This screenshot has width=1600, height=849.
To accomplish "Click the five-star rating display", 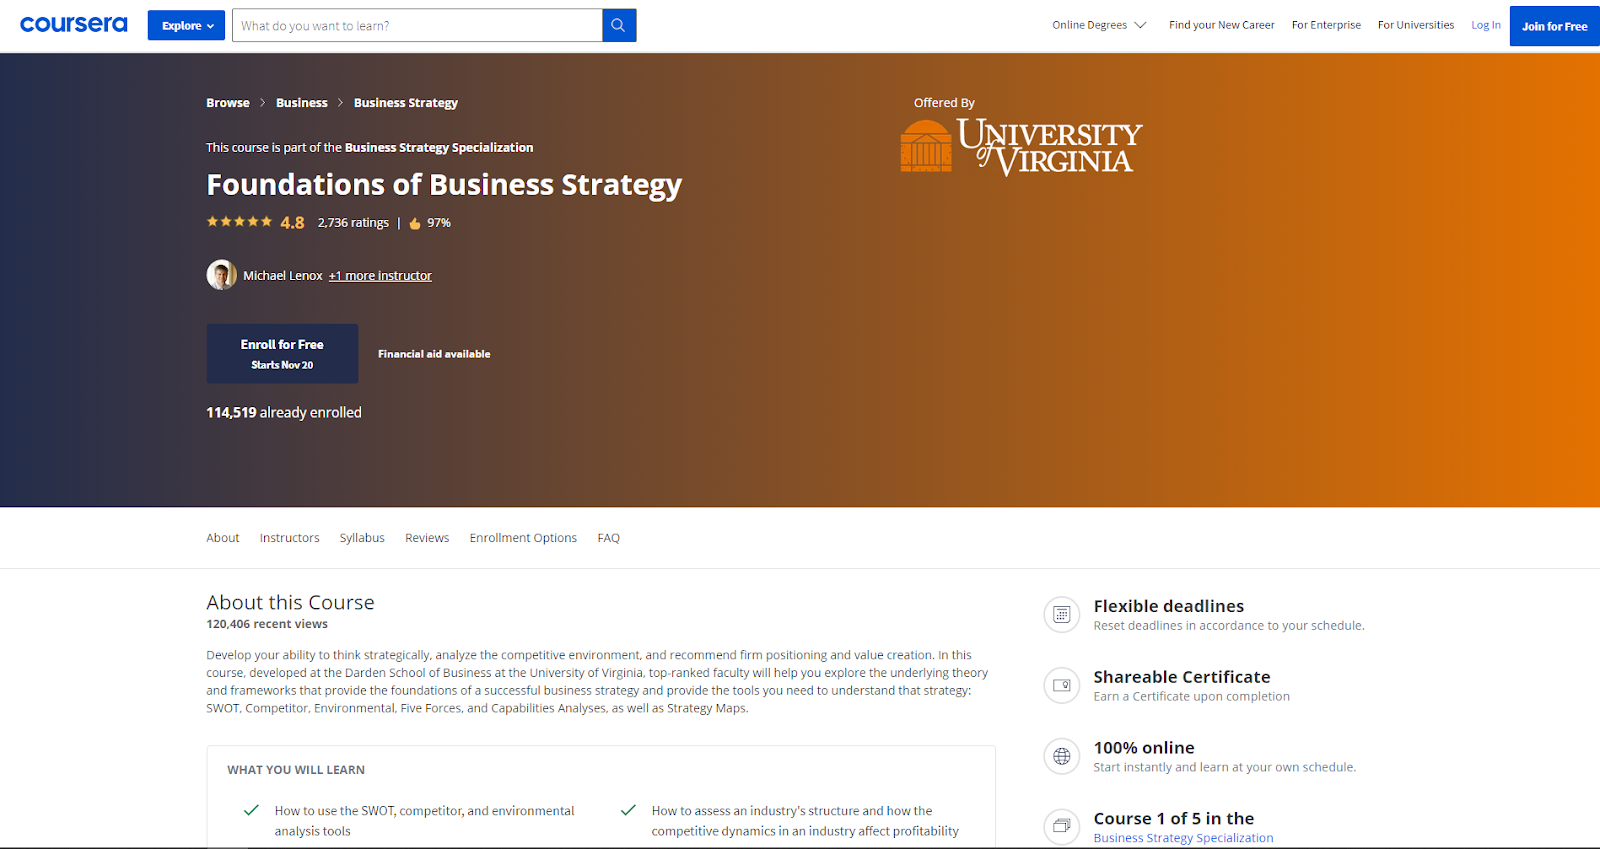I will [x=239, y=222].
